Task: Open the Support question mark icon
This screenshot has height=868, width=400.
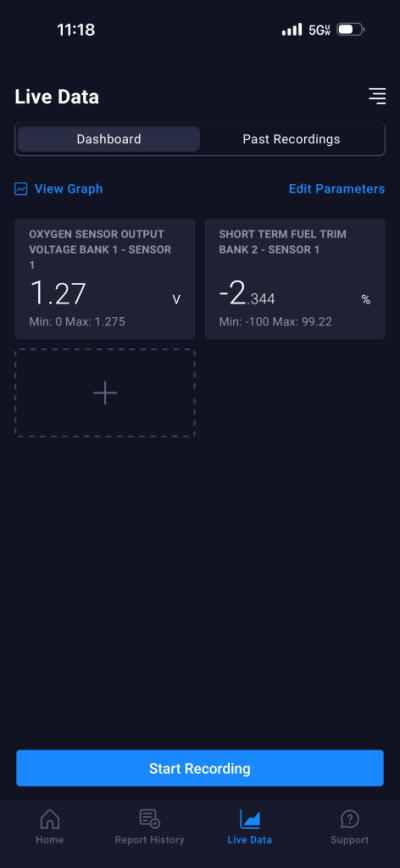Action: (x=350, y=819)
